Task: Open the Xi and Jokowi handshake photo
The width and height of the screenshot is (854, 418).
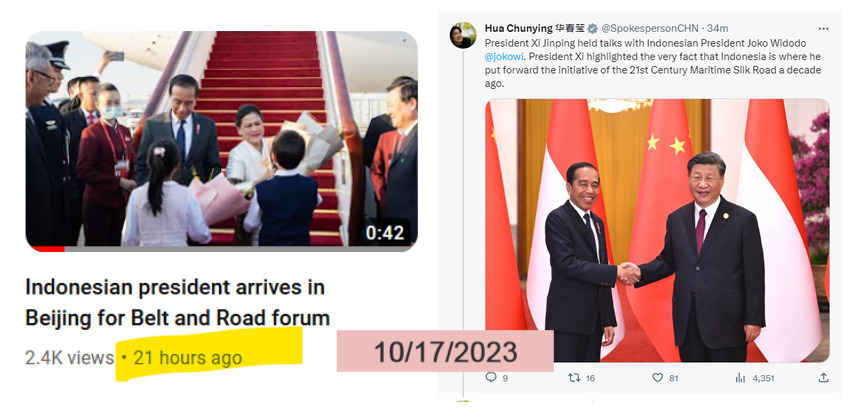Action: tap(657, 231)
